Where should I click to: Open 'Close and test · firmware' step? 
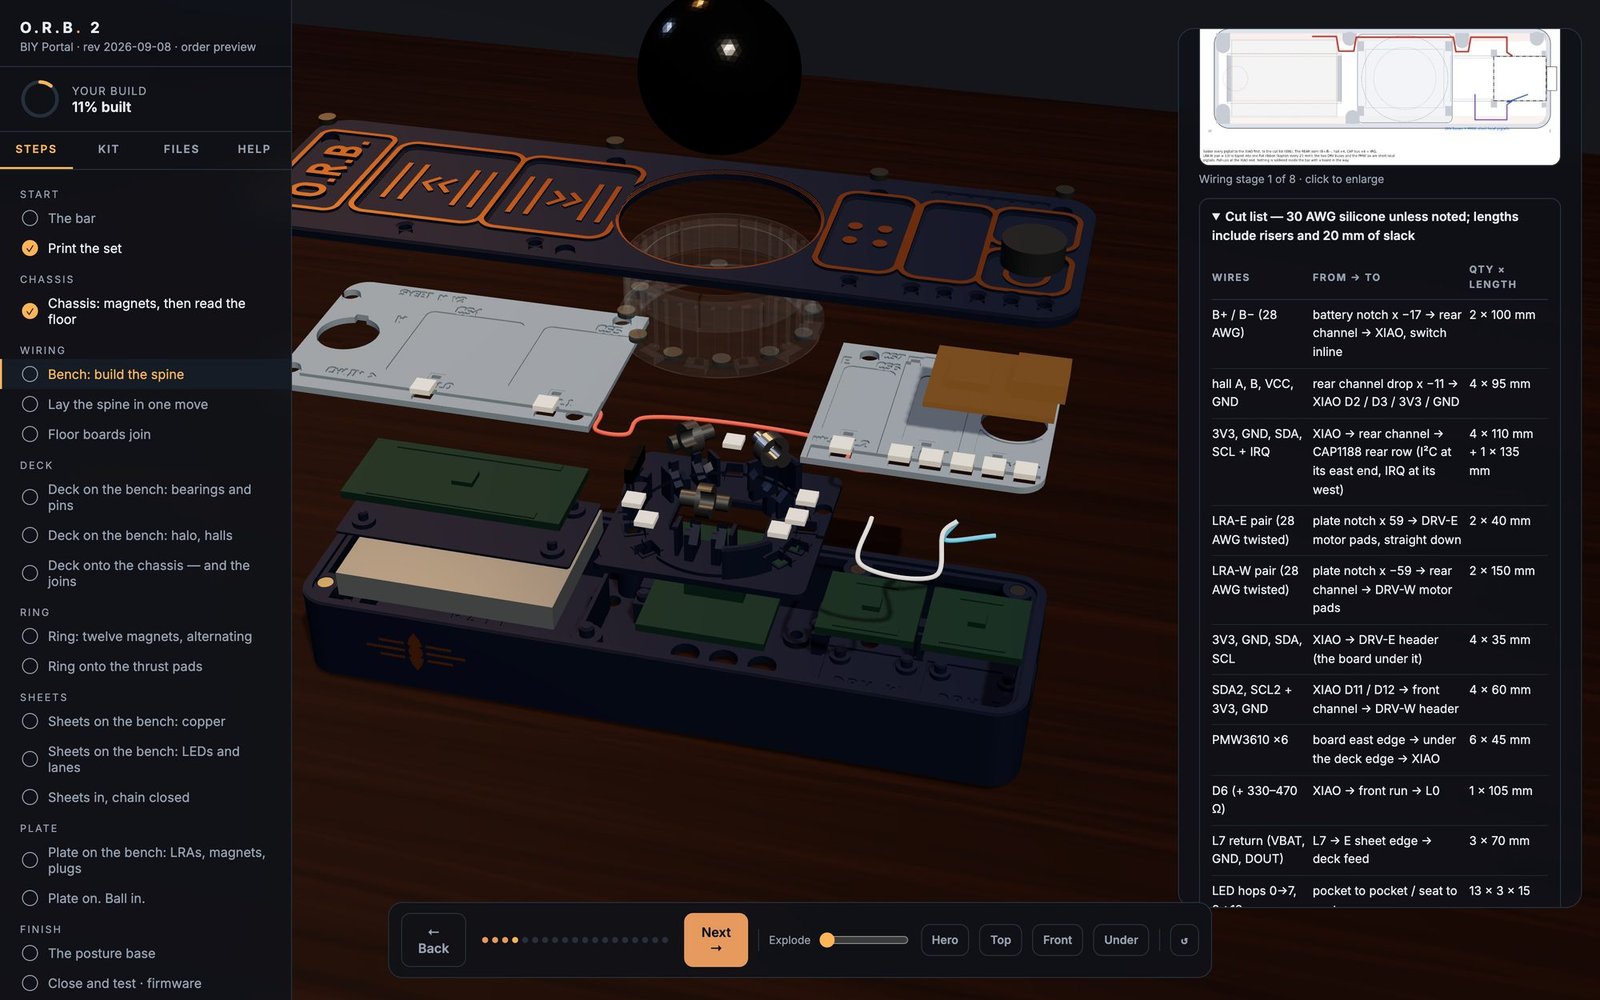(146, 983)
